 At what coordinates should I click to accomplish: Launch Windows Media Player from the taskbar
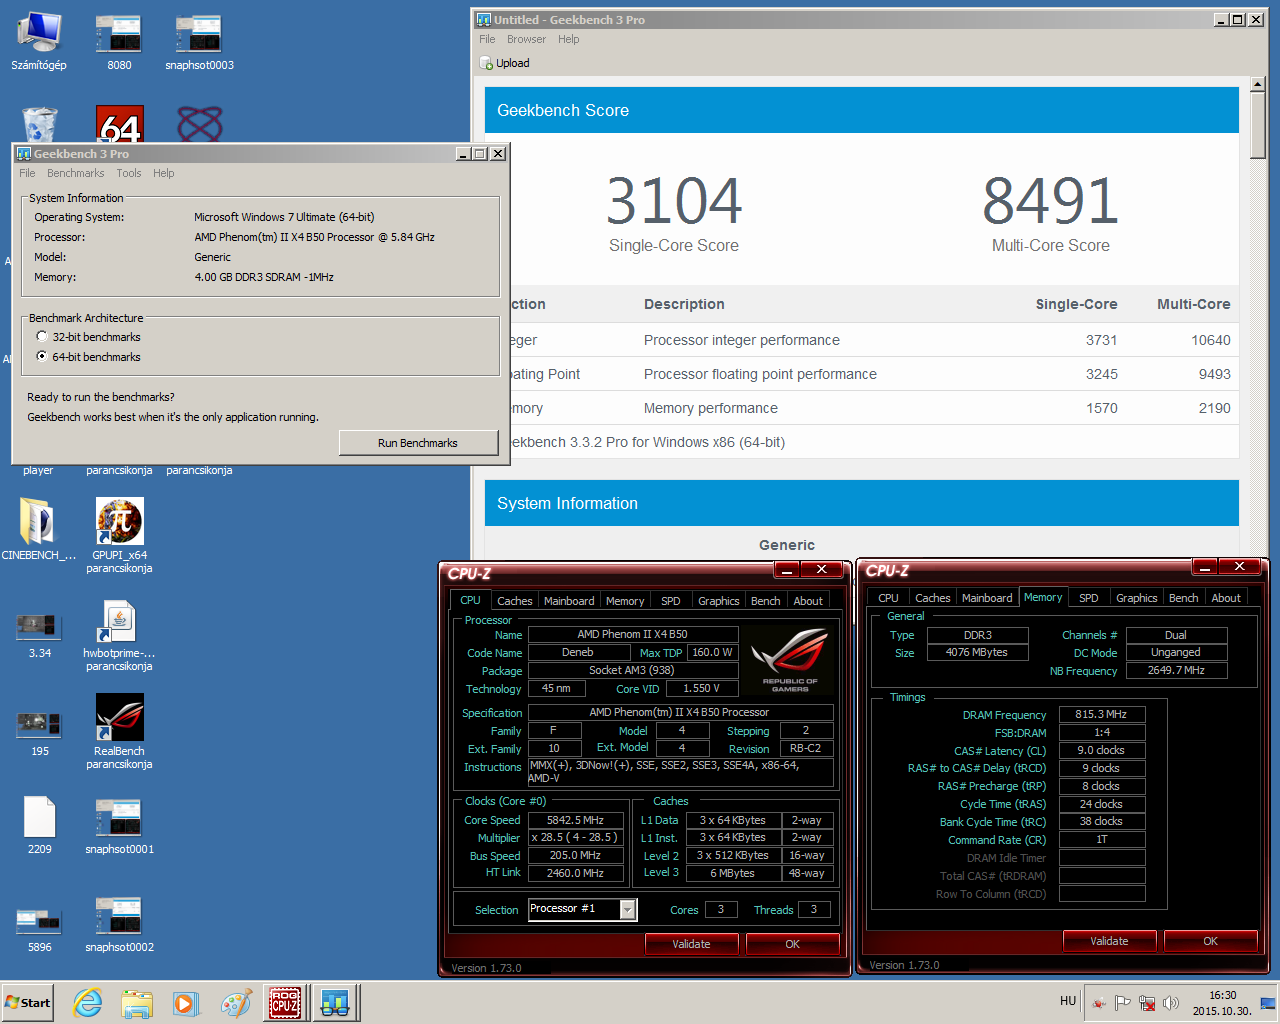[x=186, y=1003]
